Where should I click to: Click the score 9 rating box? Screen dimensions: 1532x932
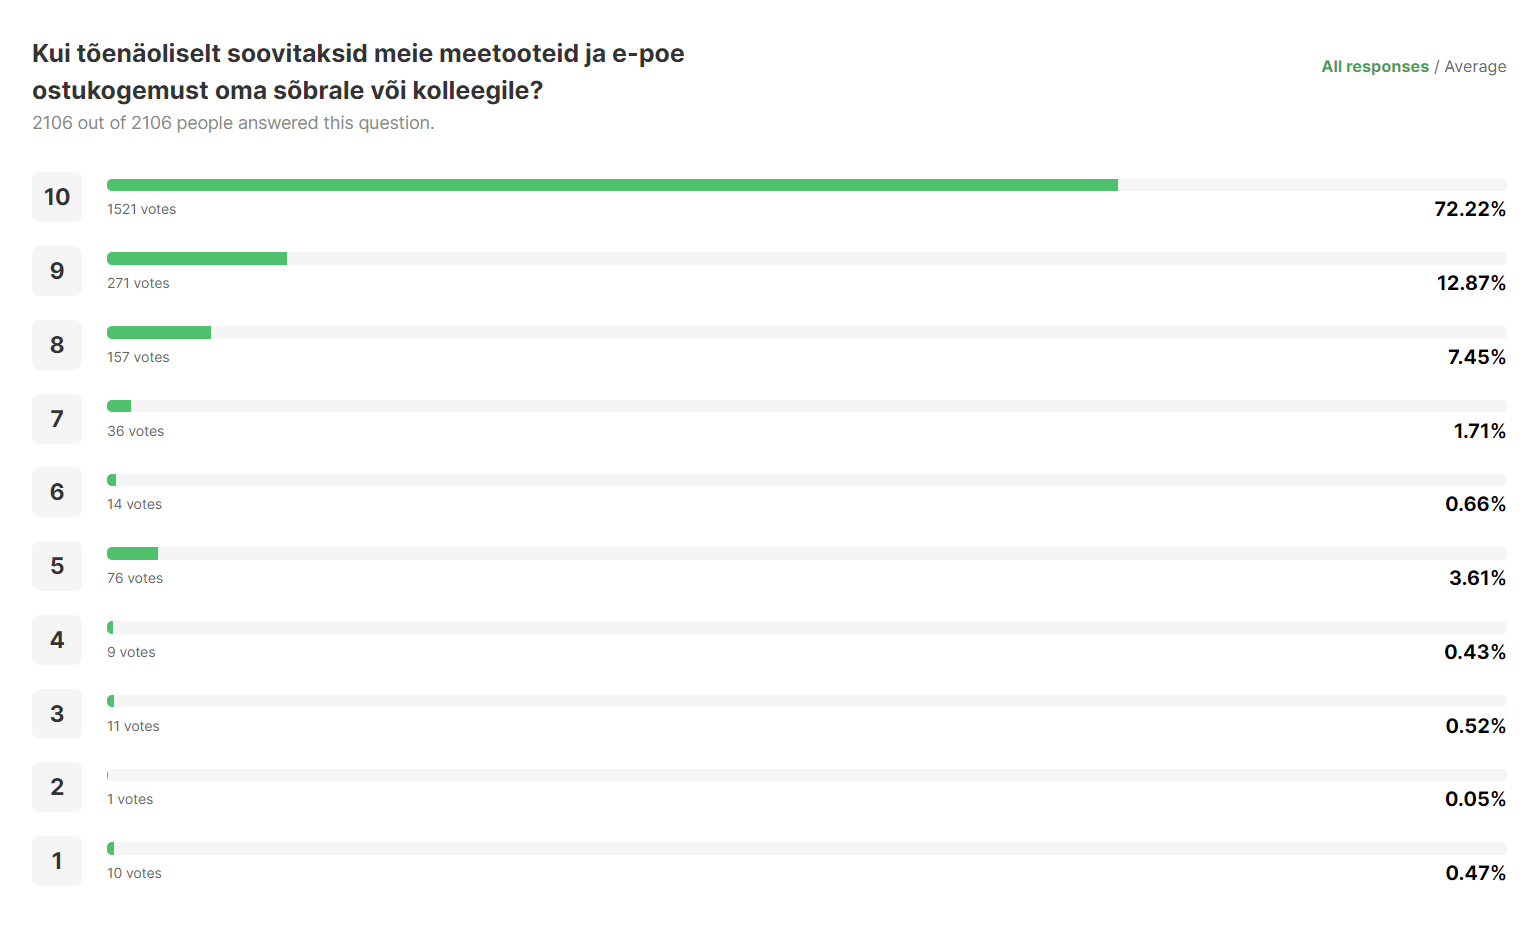point(57,271)
